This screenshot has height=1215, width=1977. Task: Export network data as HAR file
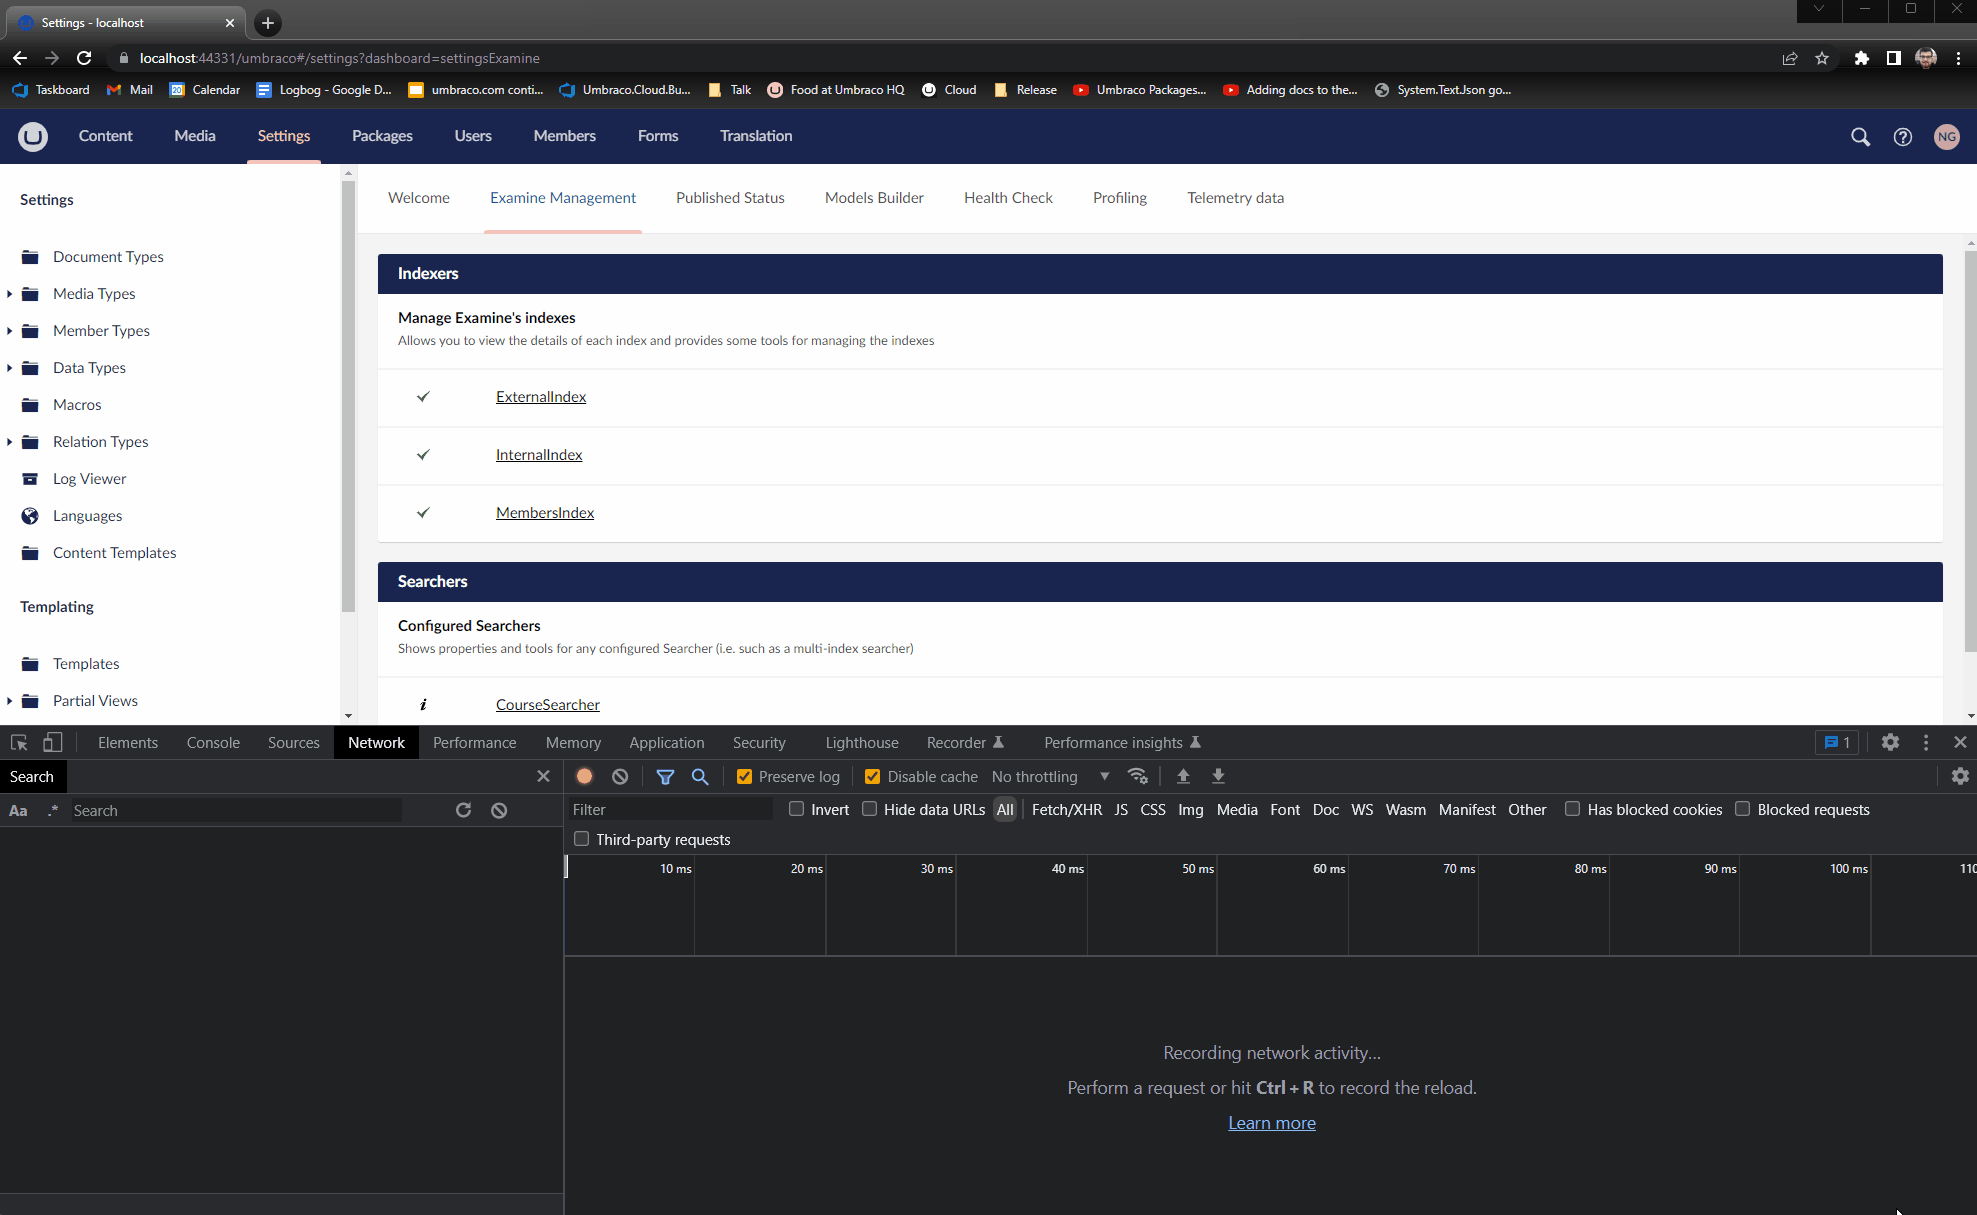point(1218,776)
